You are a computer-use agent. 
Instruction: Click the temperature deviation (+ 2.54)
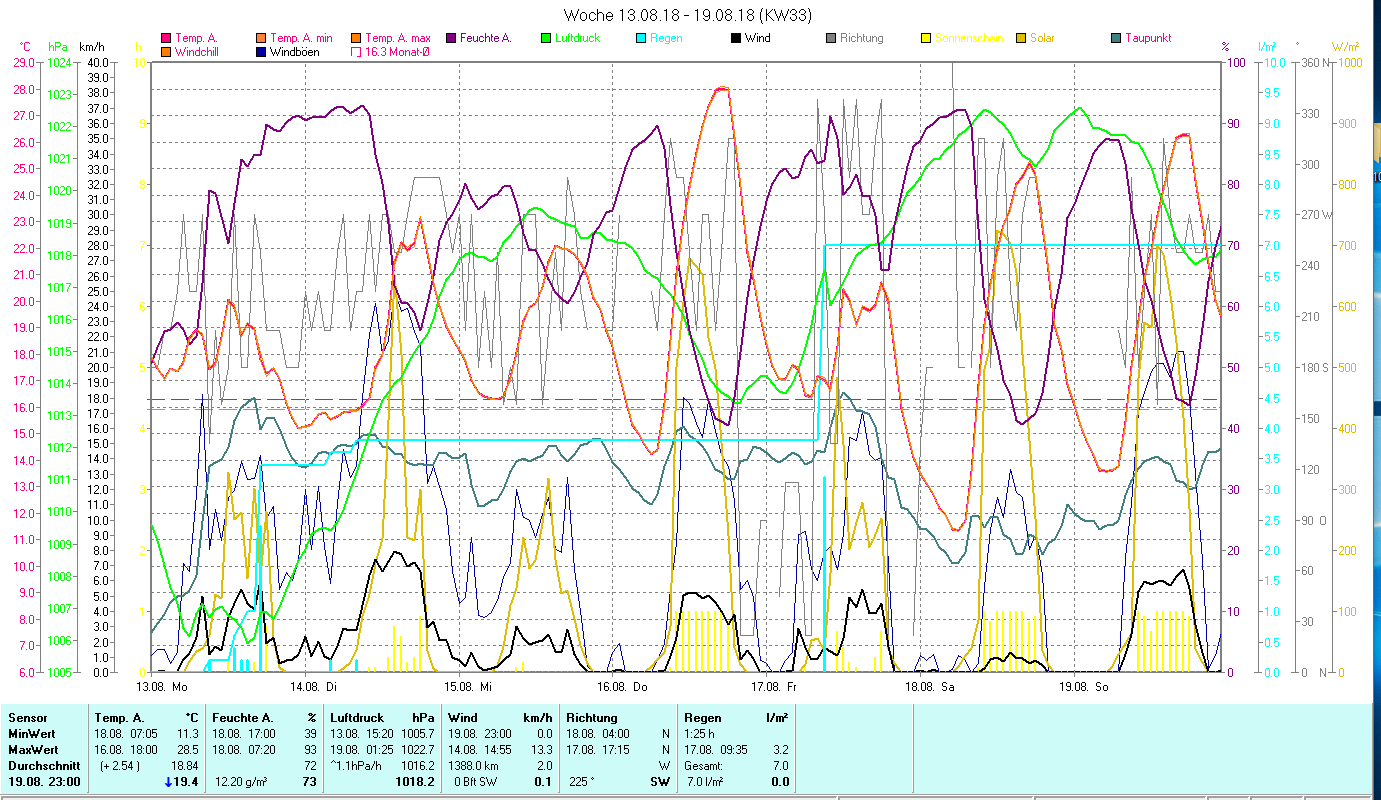click(x=118, y=765)
